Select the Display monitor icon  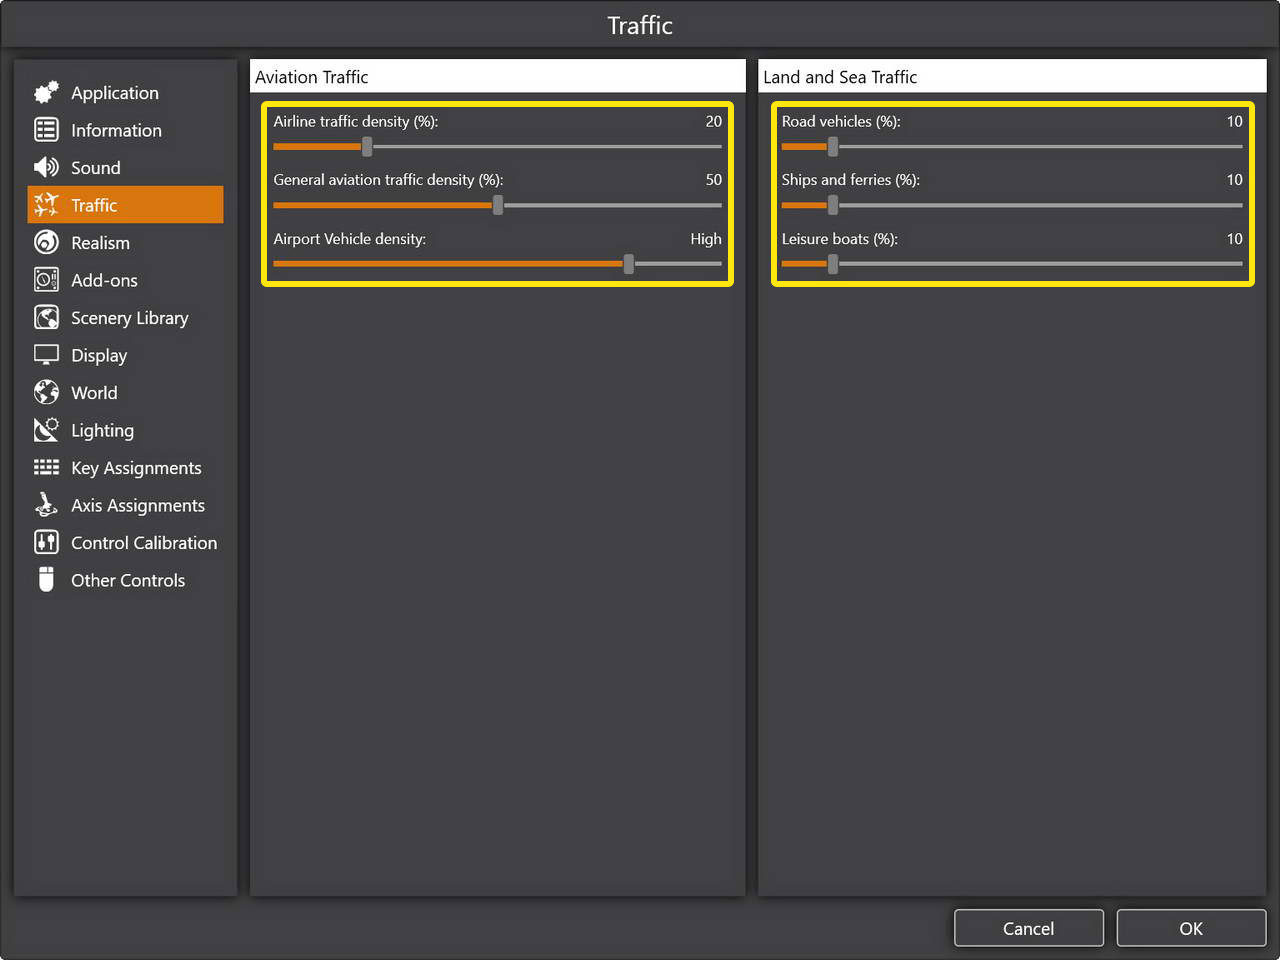click(46, 355)
